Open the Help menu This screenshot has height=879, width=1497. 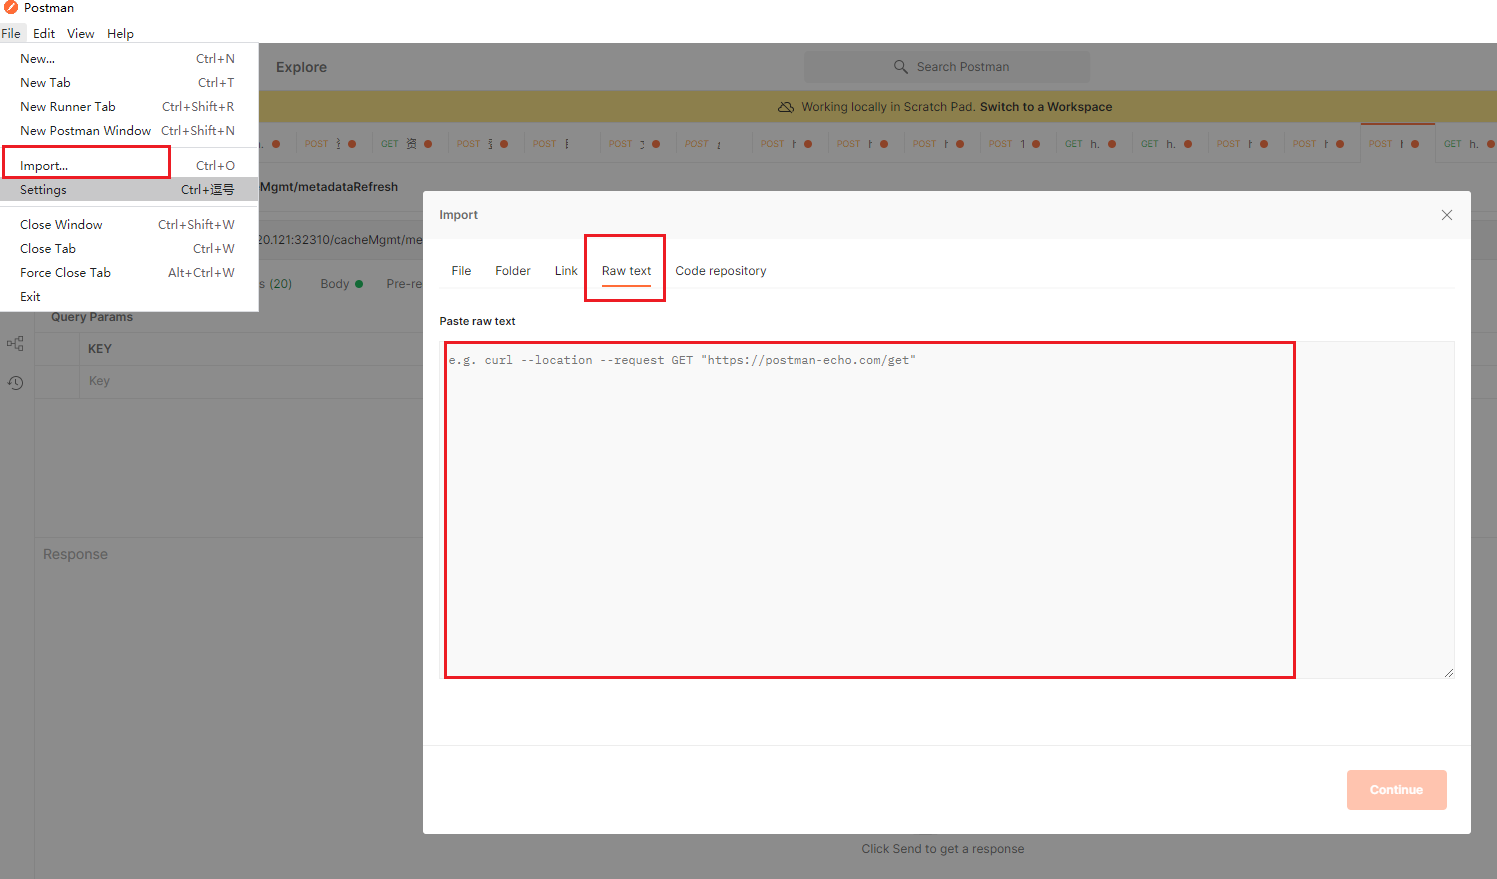pos(120,33)
